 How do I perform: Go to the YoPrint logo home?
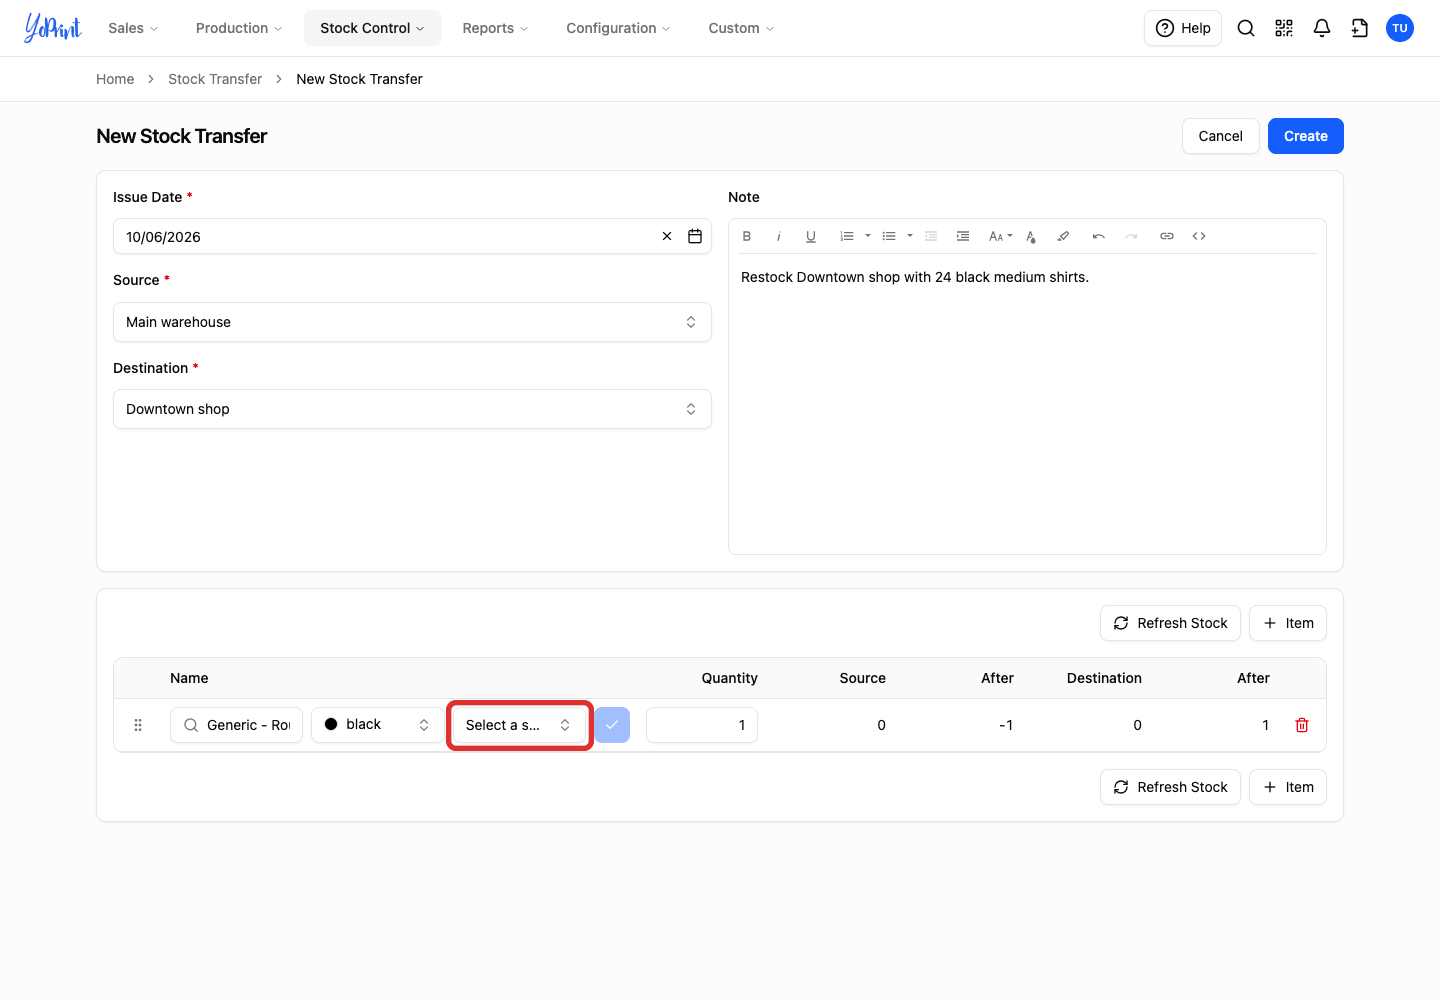[53, 28]
